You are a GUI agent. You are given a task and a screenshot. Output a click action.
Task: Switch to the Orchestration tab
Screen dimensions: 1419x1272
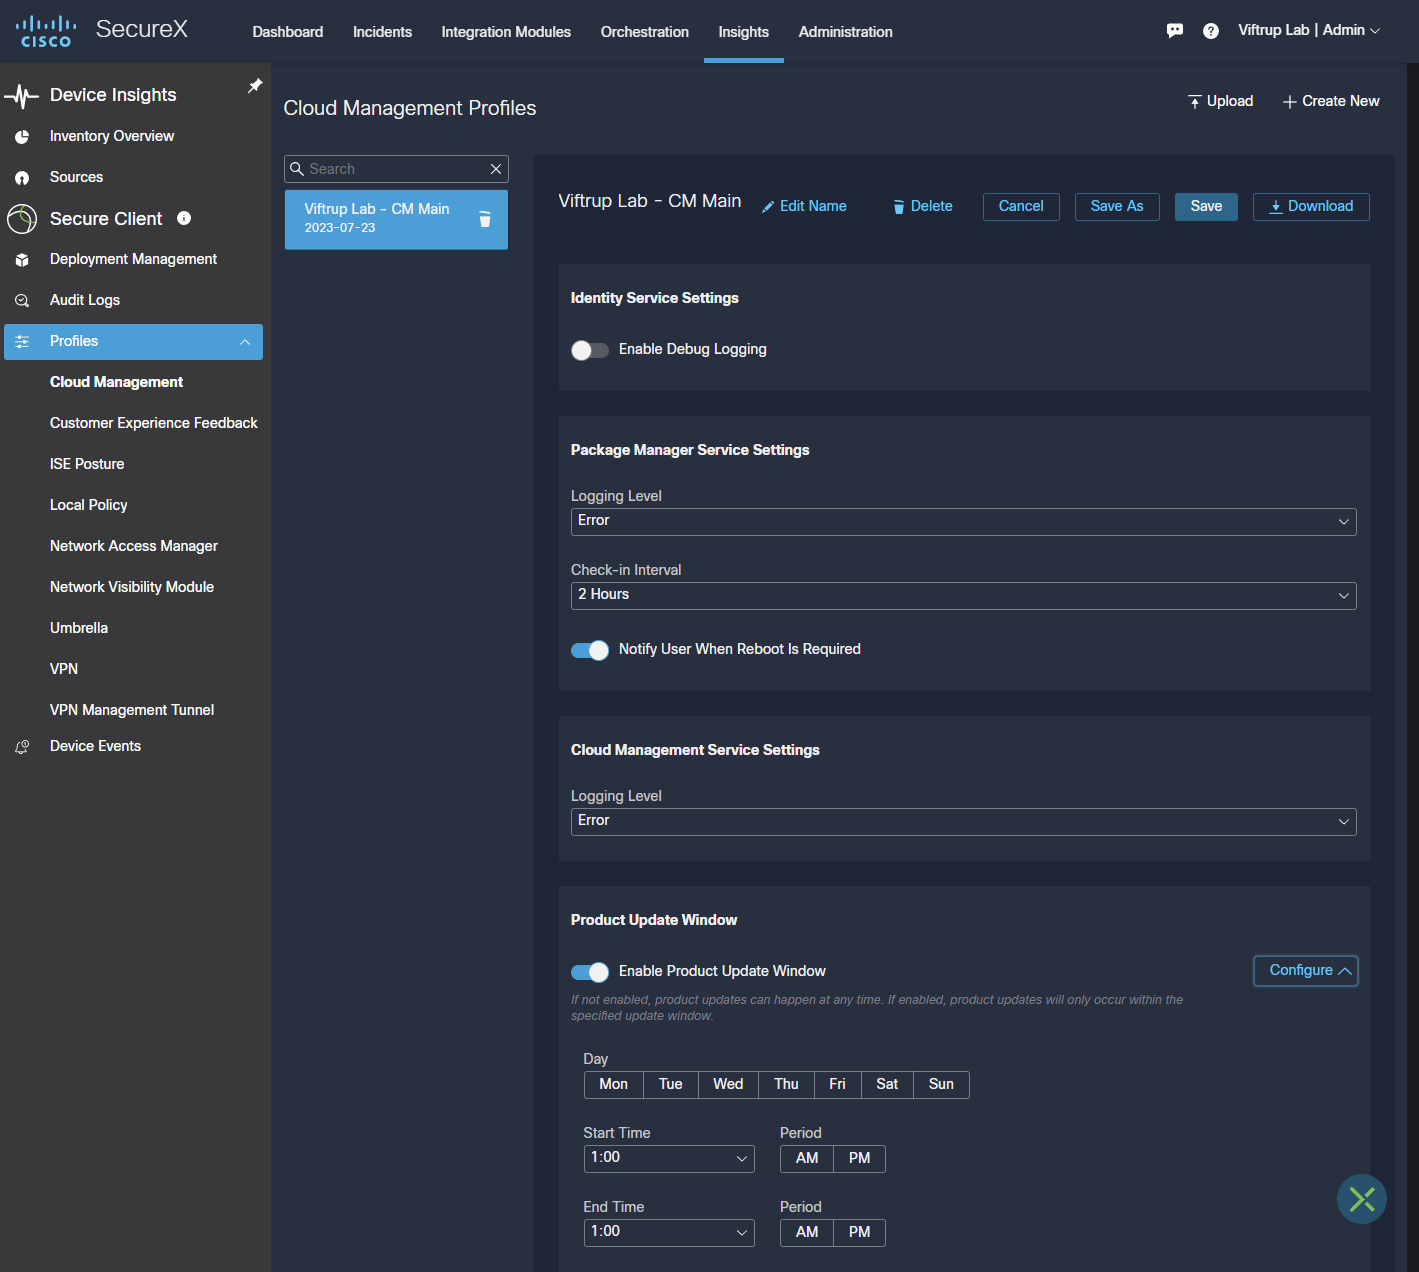pyautogui.click(x=644, y=32)
